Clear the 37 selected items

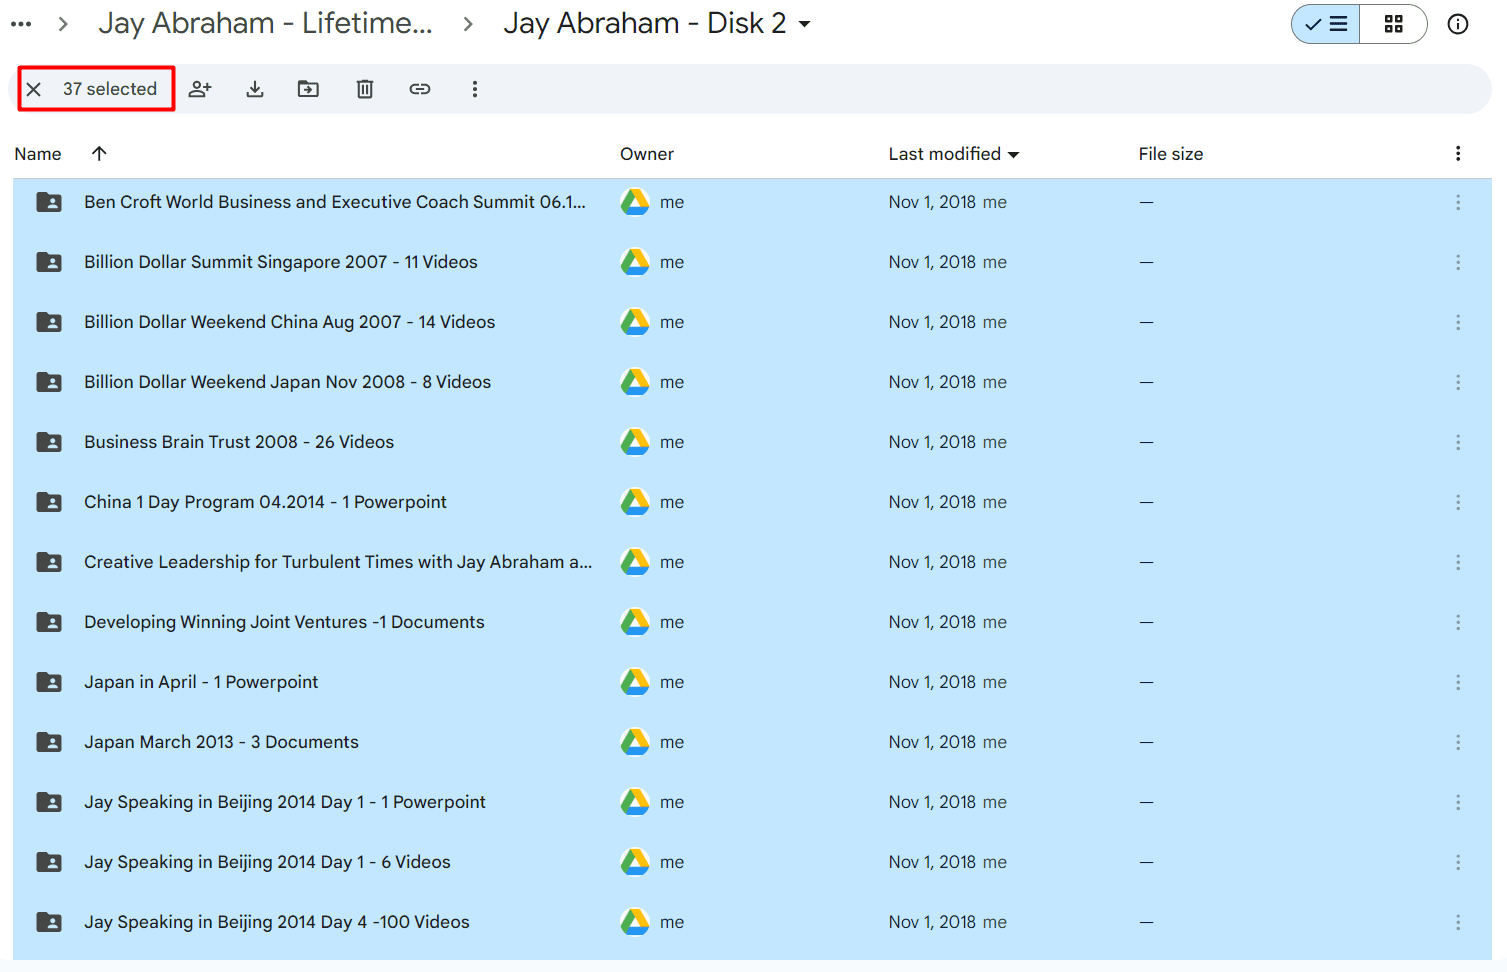pos(34,89)
